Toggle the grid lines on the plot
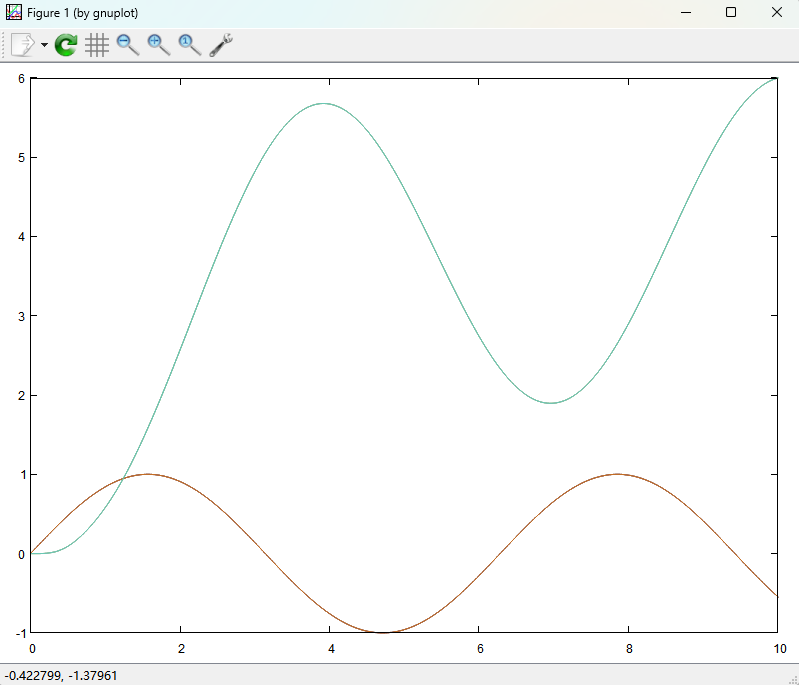Image resolution: width=799 pixels, height=685 pixels. tap(97, 45)
